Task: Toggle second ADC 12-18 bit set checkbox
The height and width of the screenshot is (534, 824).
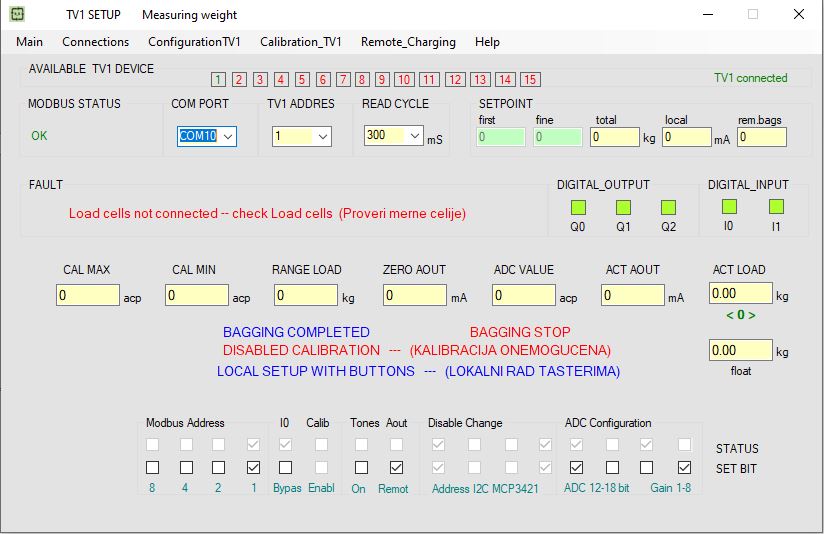Action: click(612, 467)
